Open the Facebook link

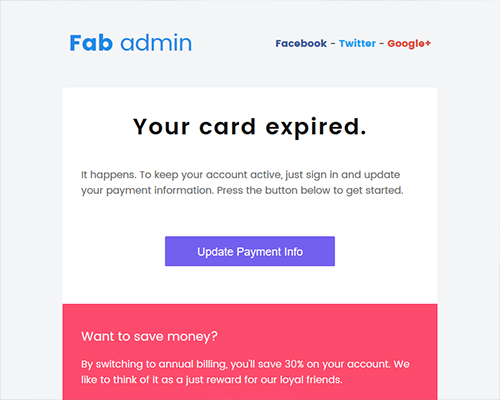point(301,43)
